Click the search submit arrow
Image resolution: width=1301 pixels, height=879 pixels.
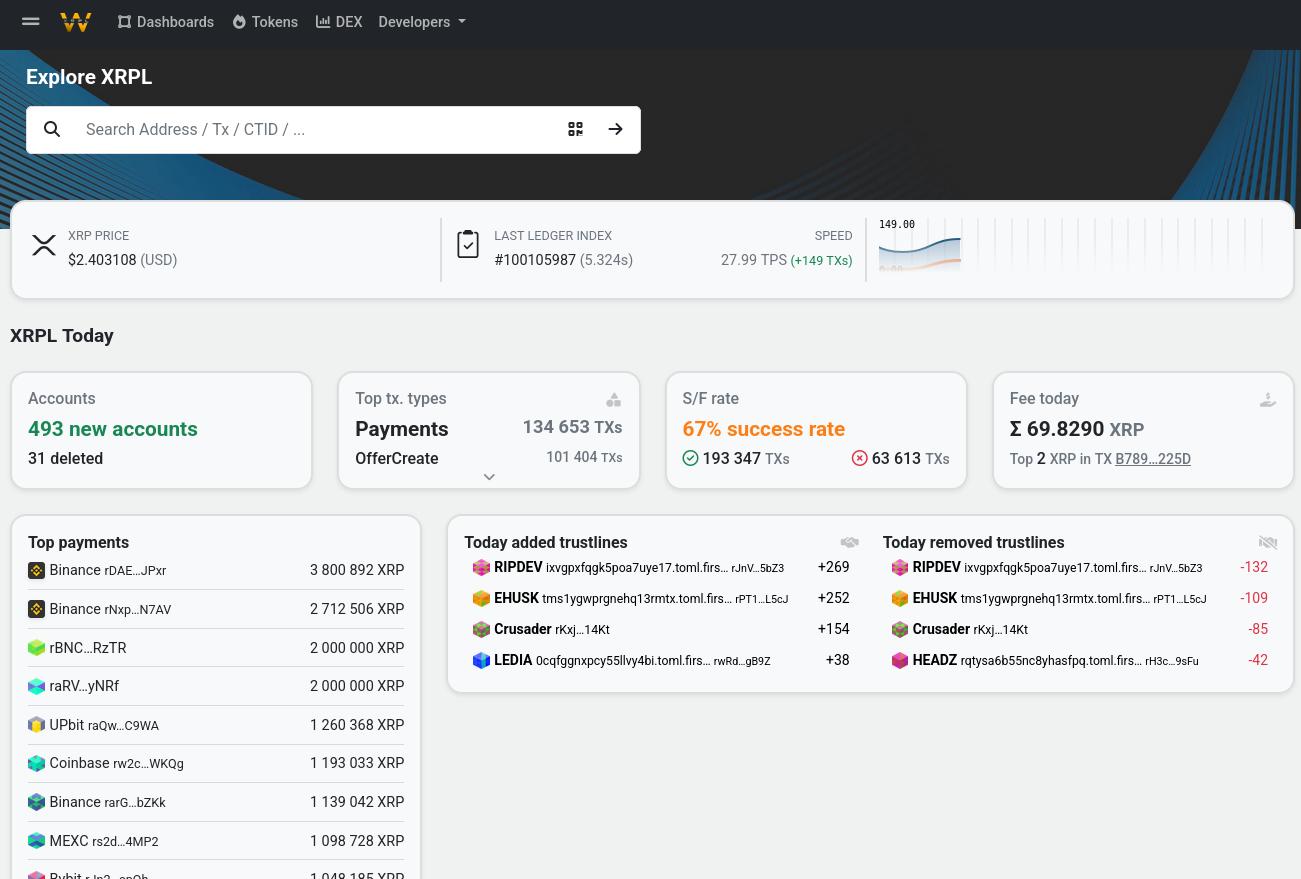point(615,129)
